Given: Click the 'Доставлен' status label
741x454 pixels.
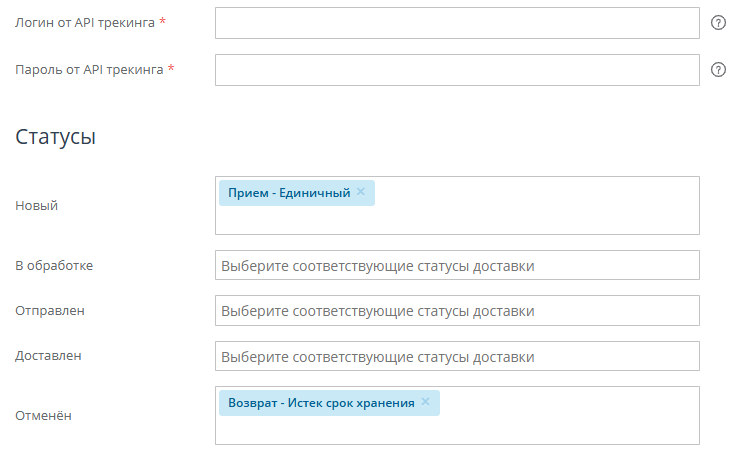Looking at the screenshot, I should coord(48,356).
